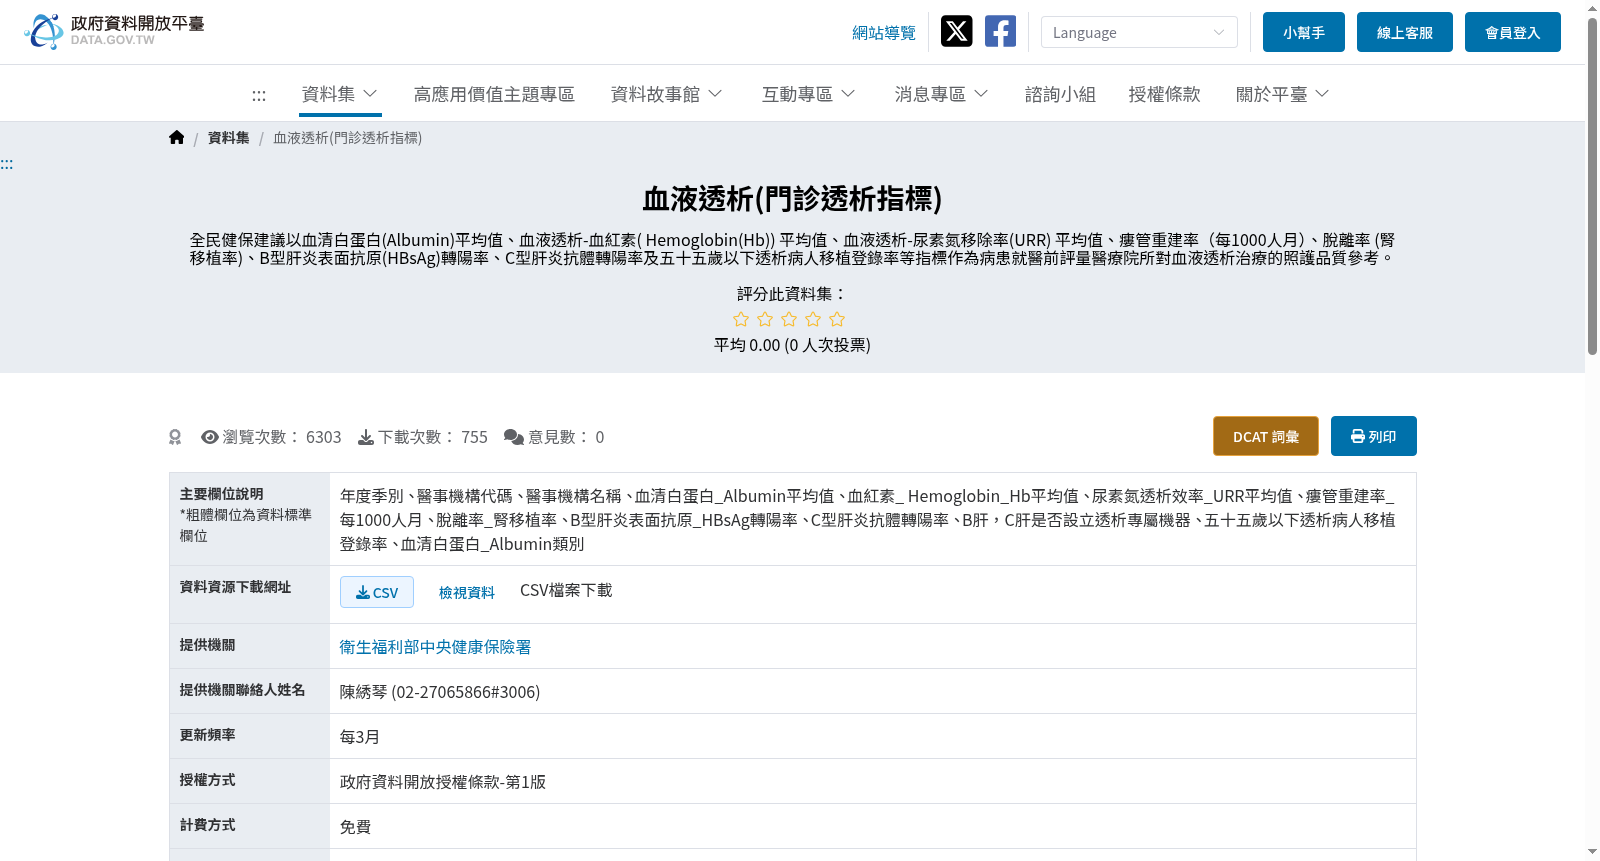This screenshot has height=861, width=1600.
Task: Open the 檢視資料 link
Action: [467, 592]
